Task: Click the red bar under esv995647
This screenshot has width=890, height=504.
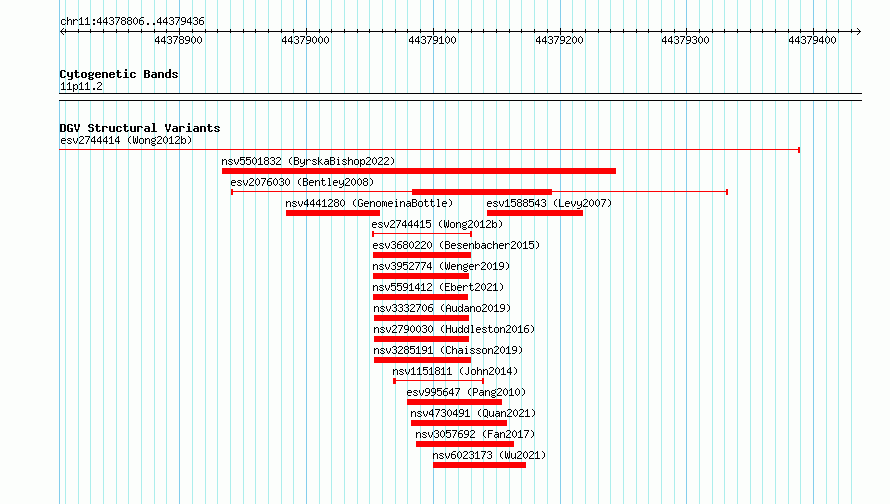Action: [454, 402]
